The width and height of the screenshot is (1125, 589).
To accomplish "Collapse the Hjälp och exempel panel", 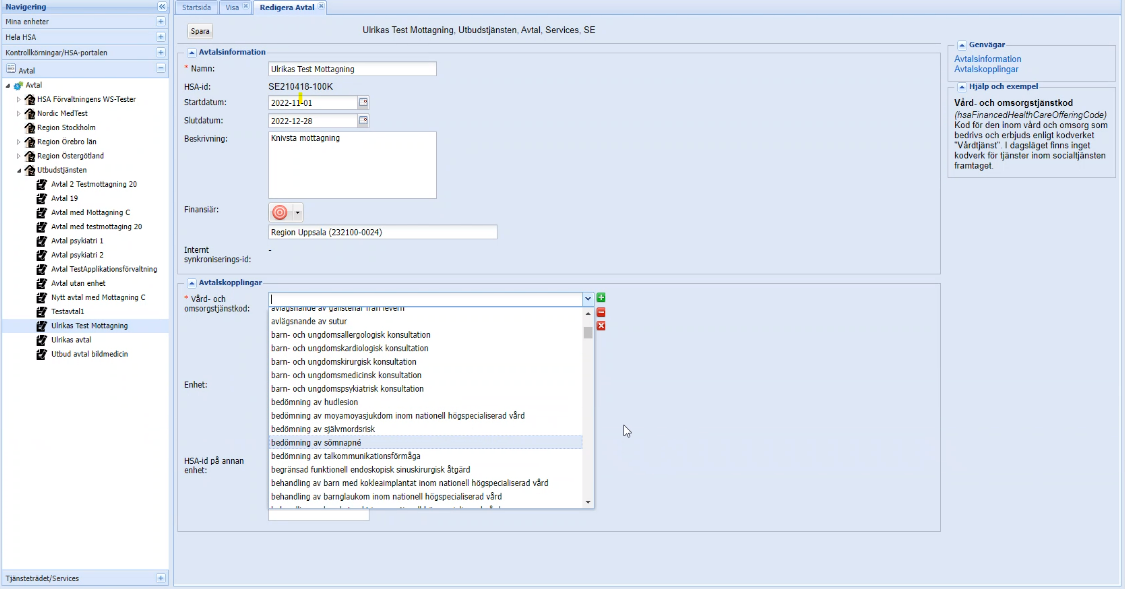I will [x=961, y=87].
